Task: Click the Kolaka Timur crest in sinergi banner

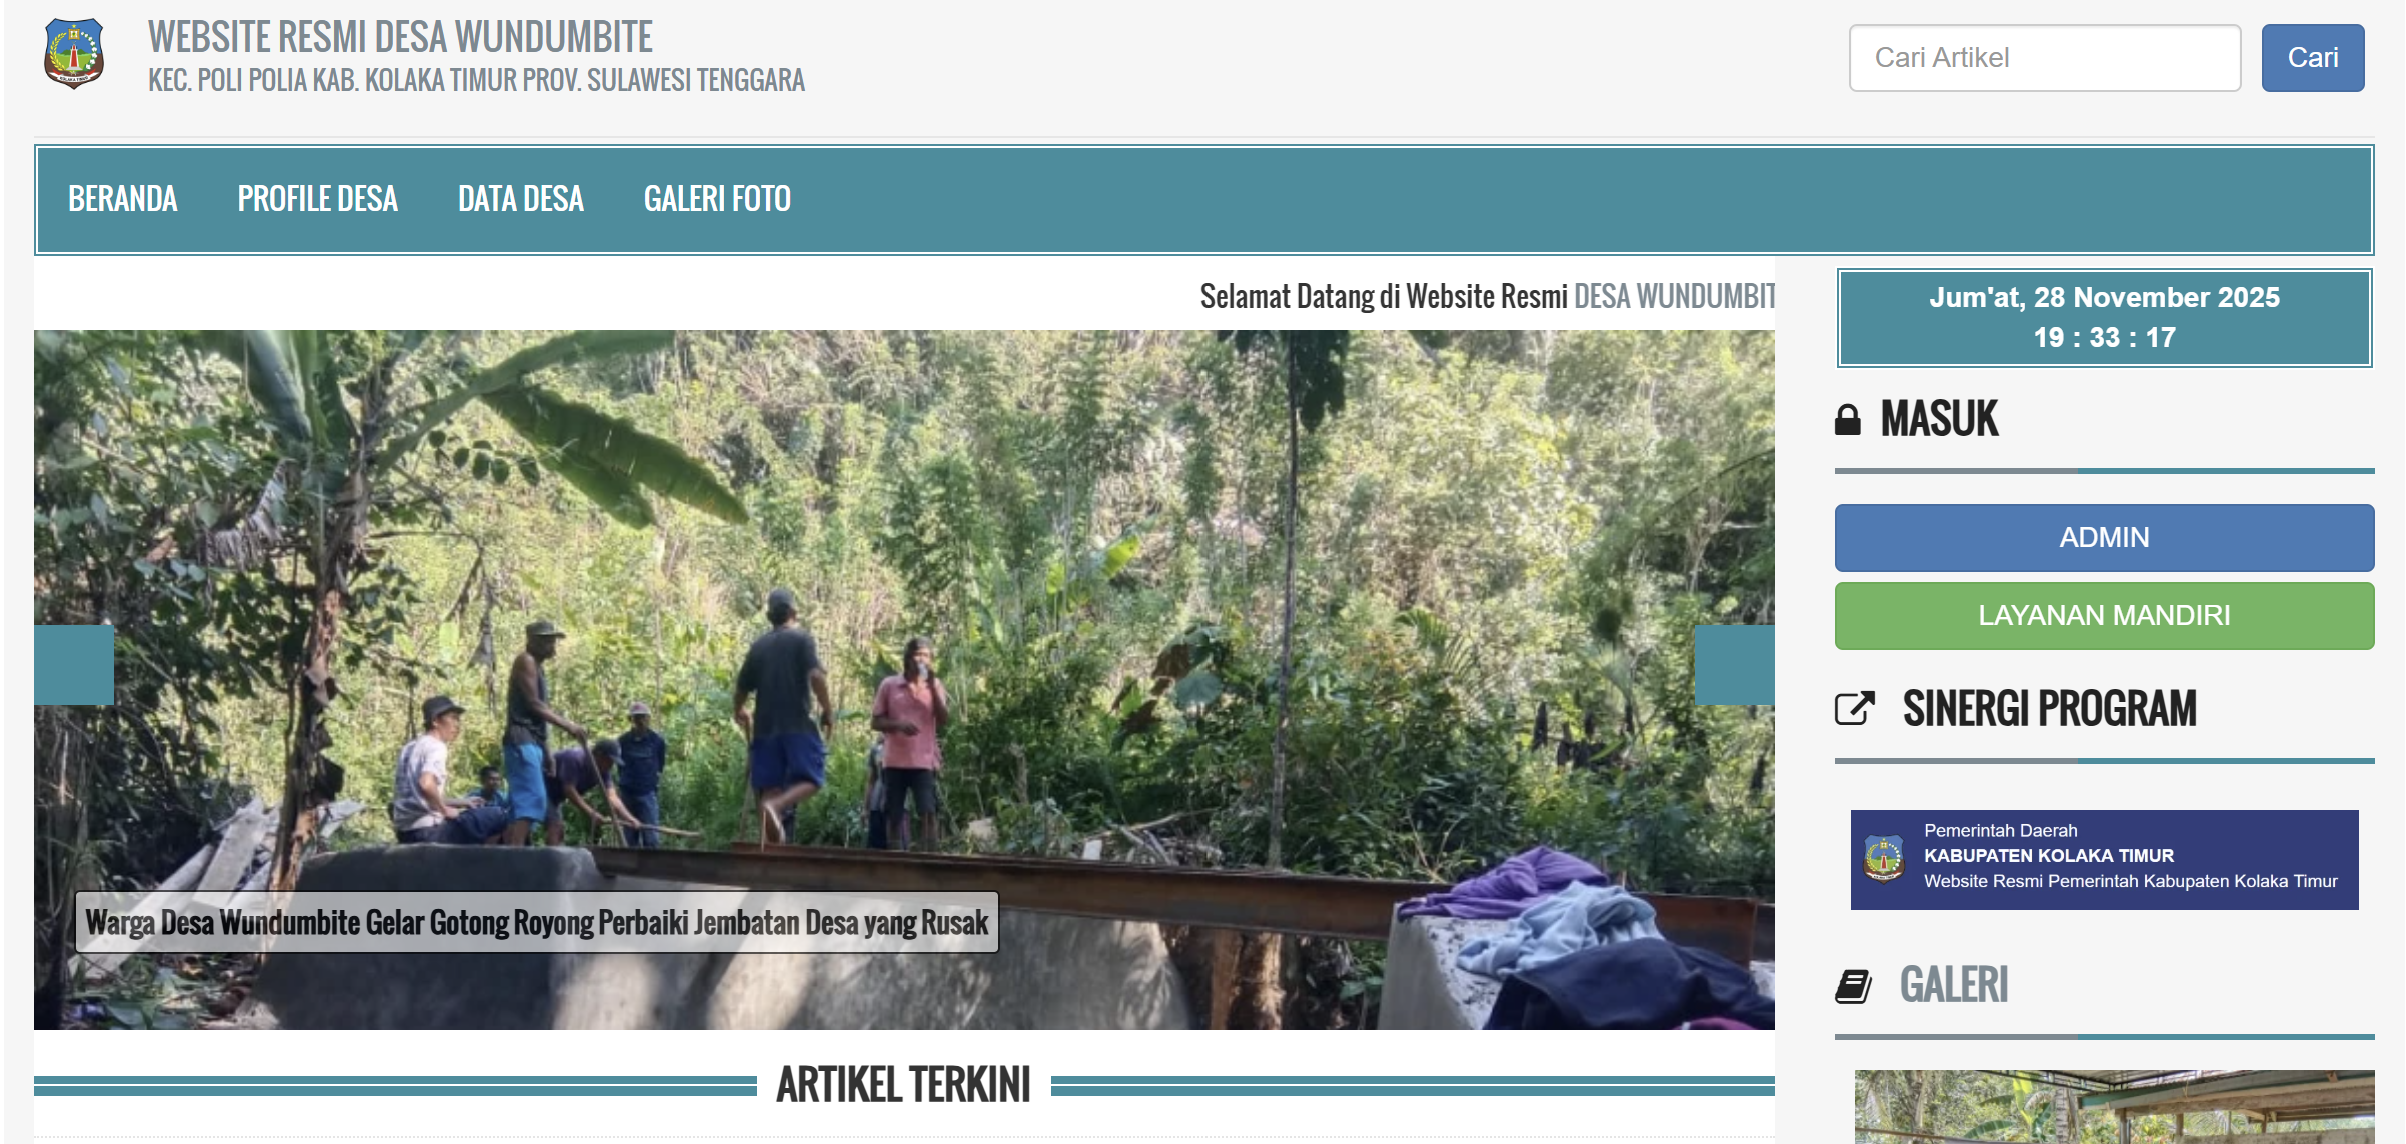Action: [1884, 859]
